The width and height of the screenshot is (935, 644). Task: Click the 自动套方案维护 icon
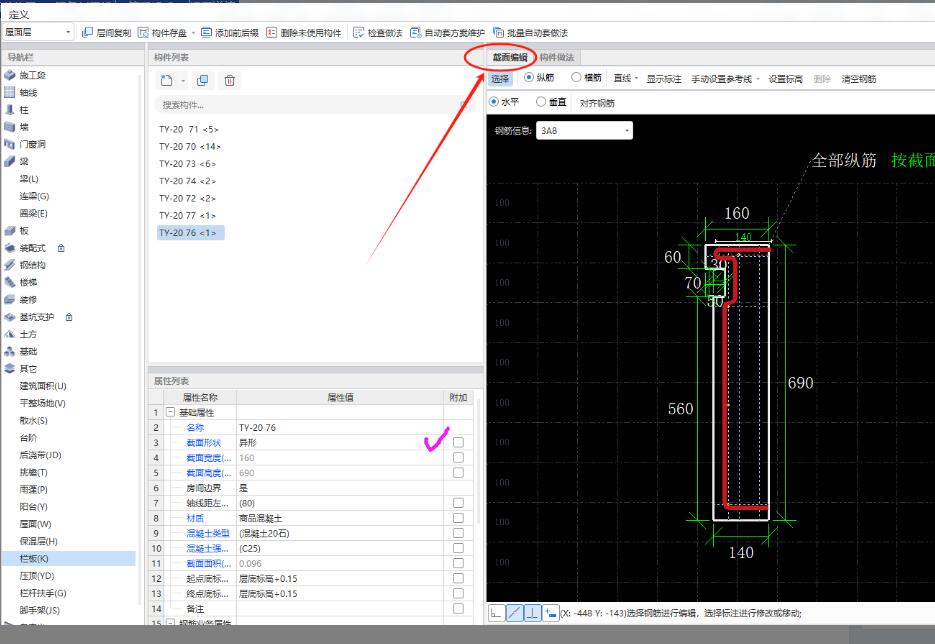pyautogui.click(x=416, y=32)
